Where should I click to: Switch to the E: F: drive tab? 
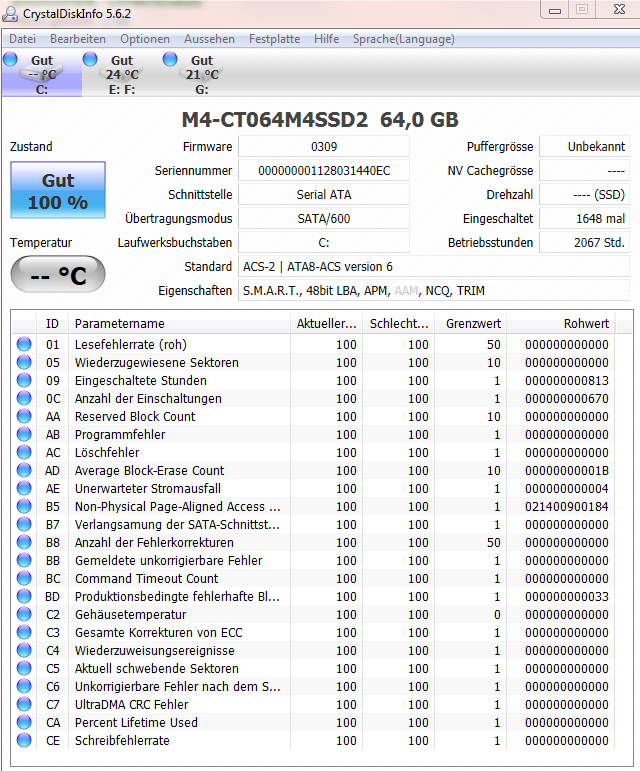(122, 74)
